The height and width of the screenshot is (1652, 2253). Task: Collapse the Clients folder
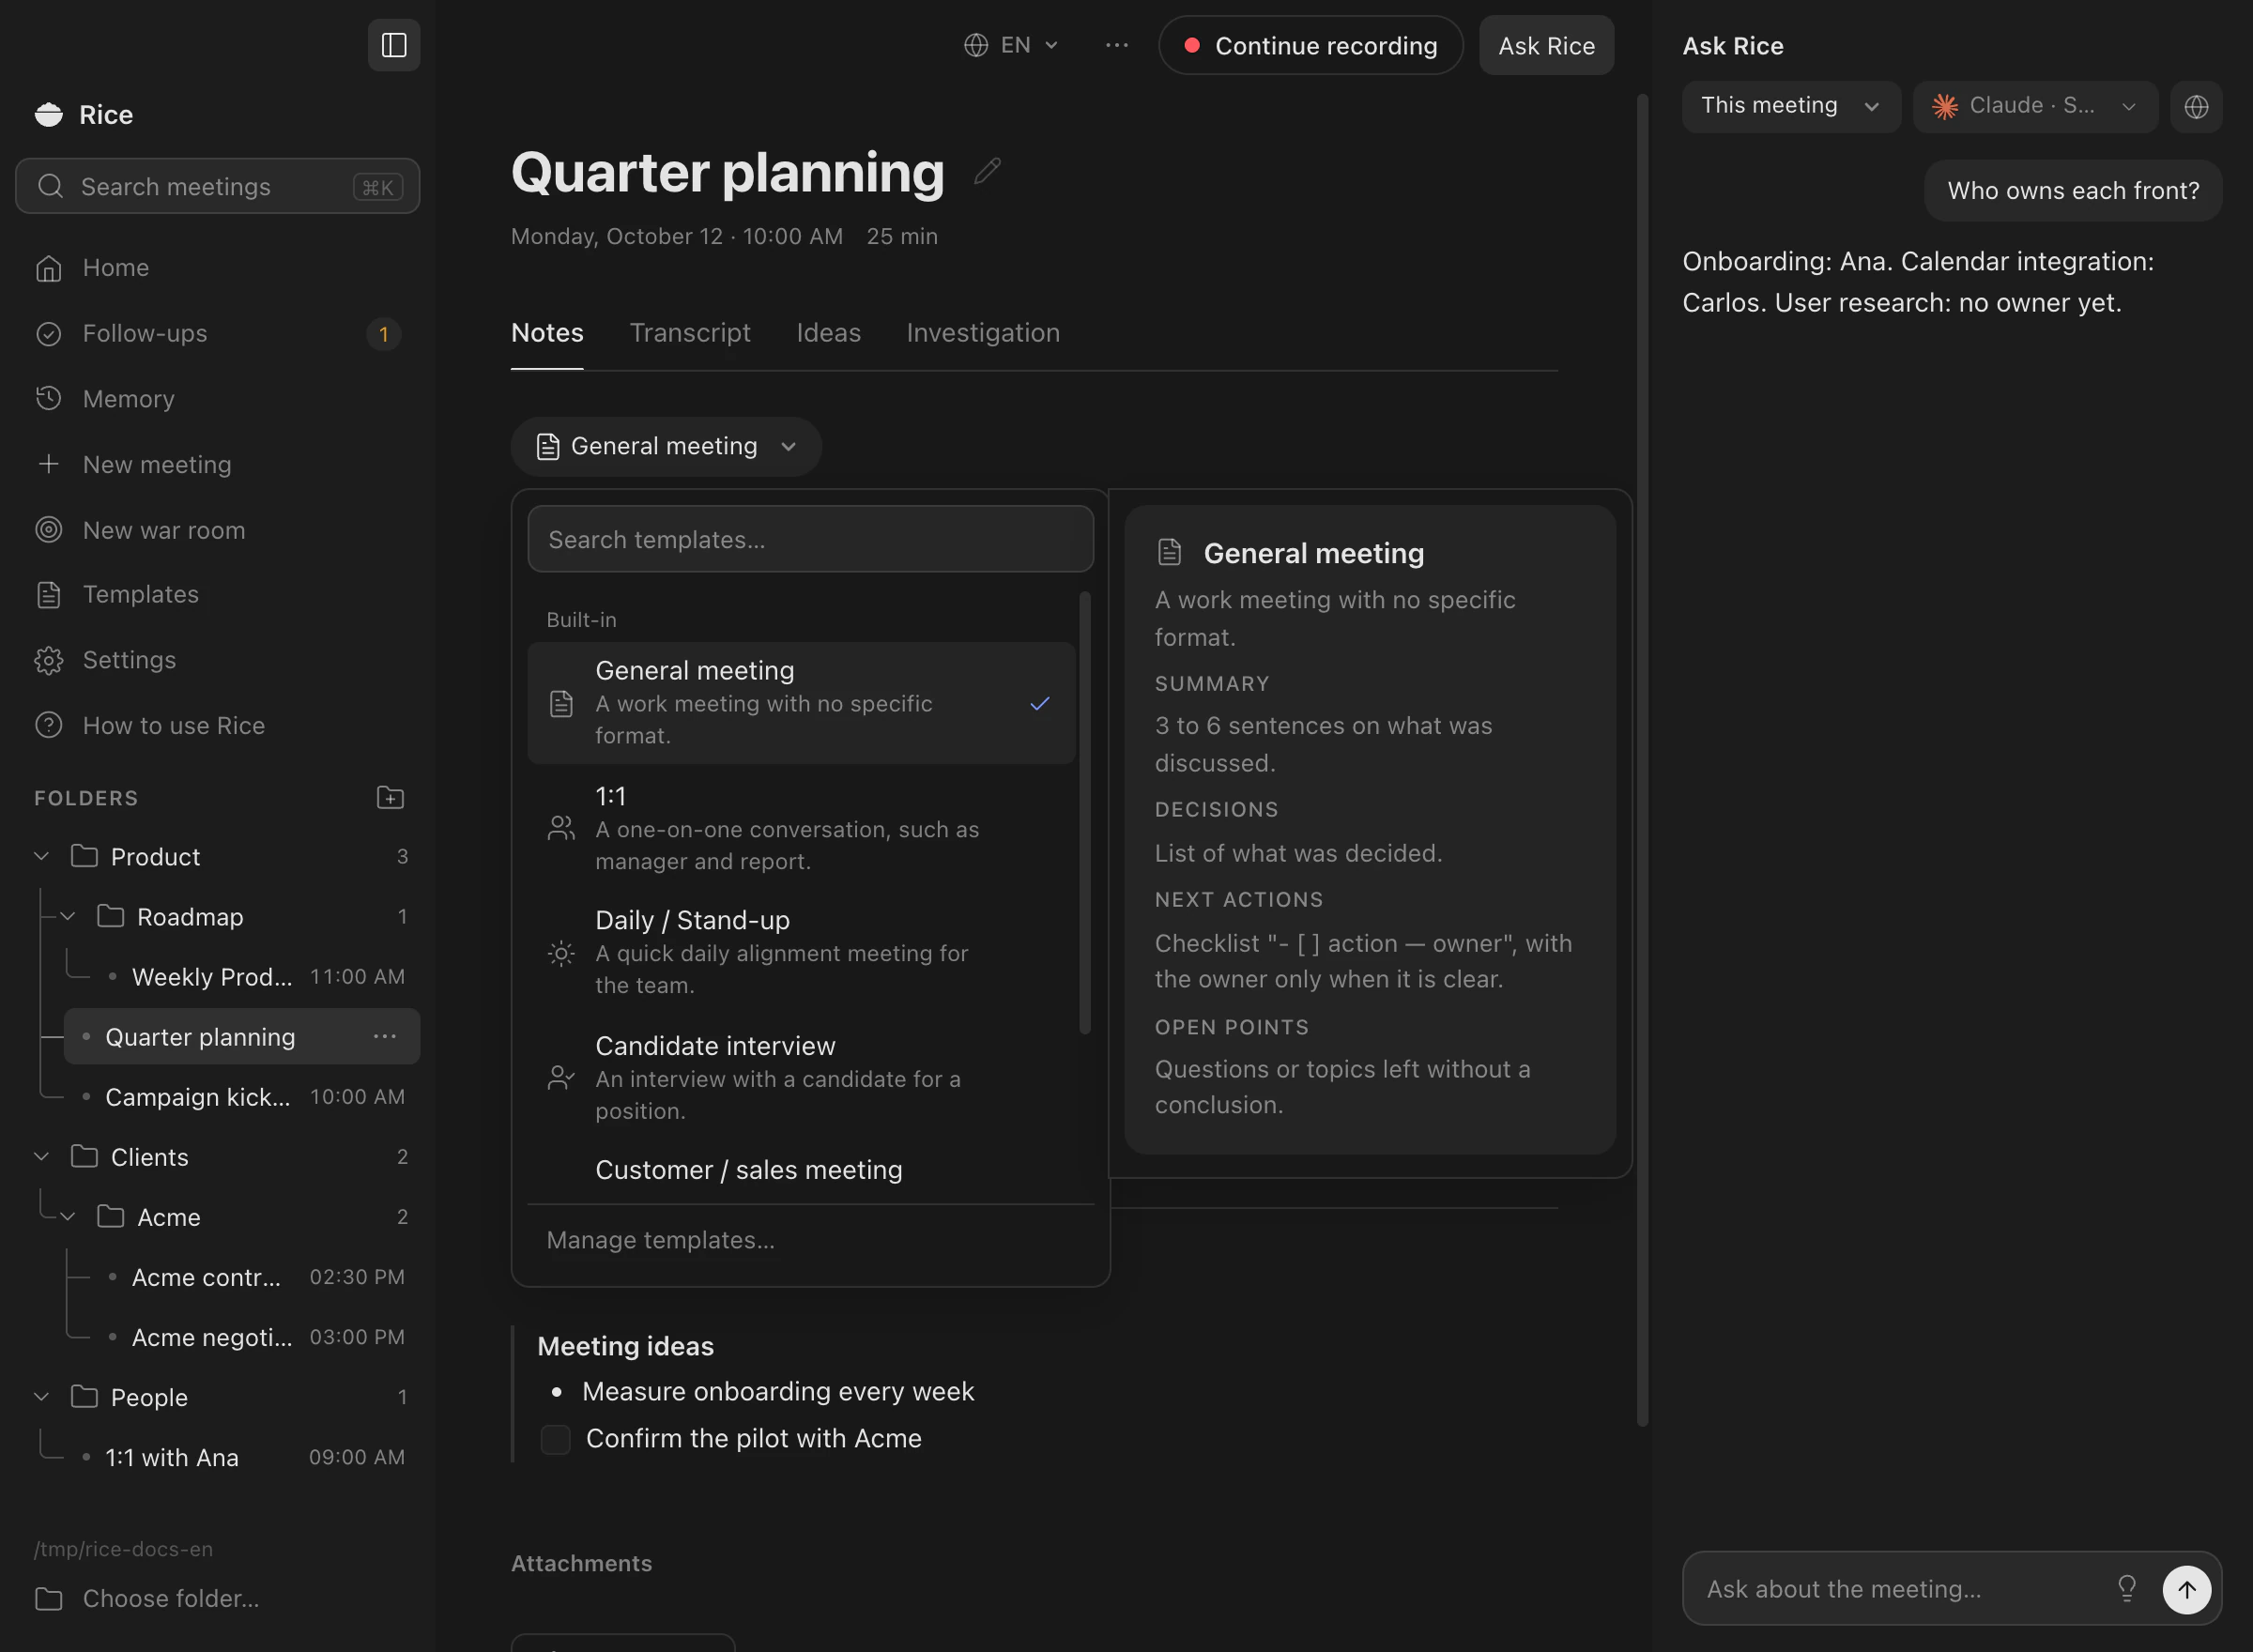tap(41, 1156)
